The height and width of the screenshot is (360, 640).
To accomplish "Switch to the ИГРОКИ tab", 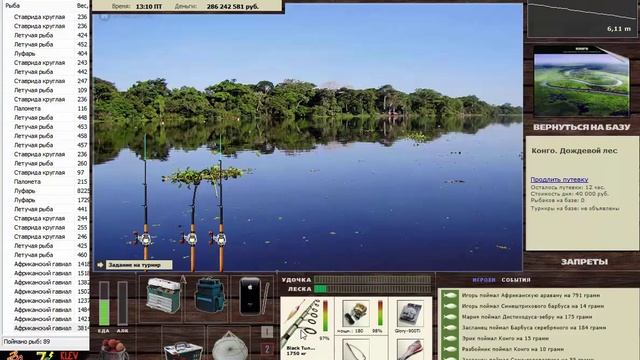I will pyautogui.click(x=484, y=280).
